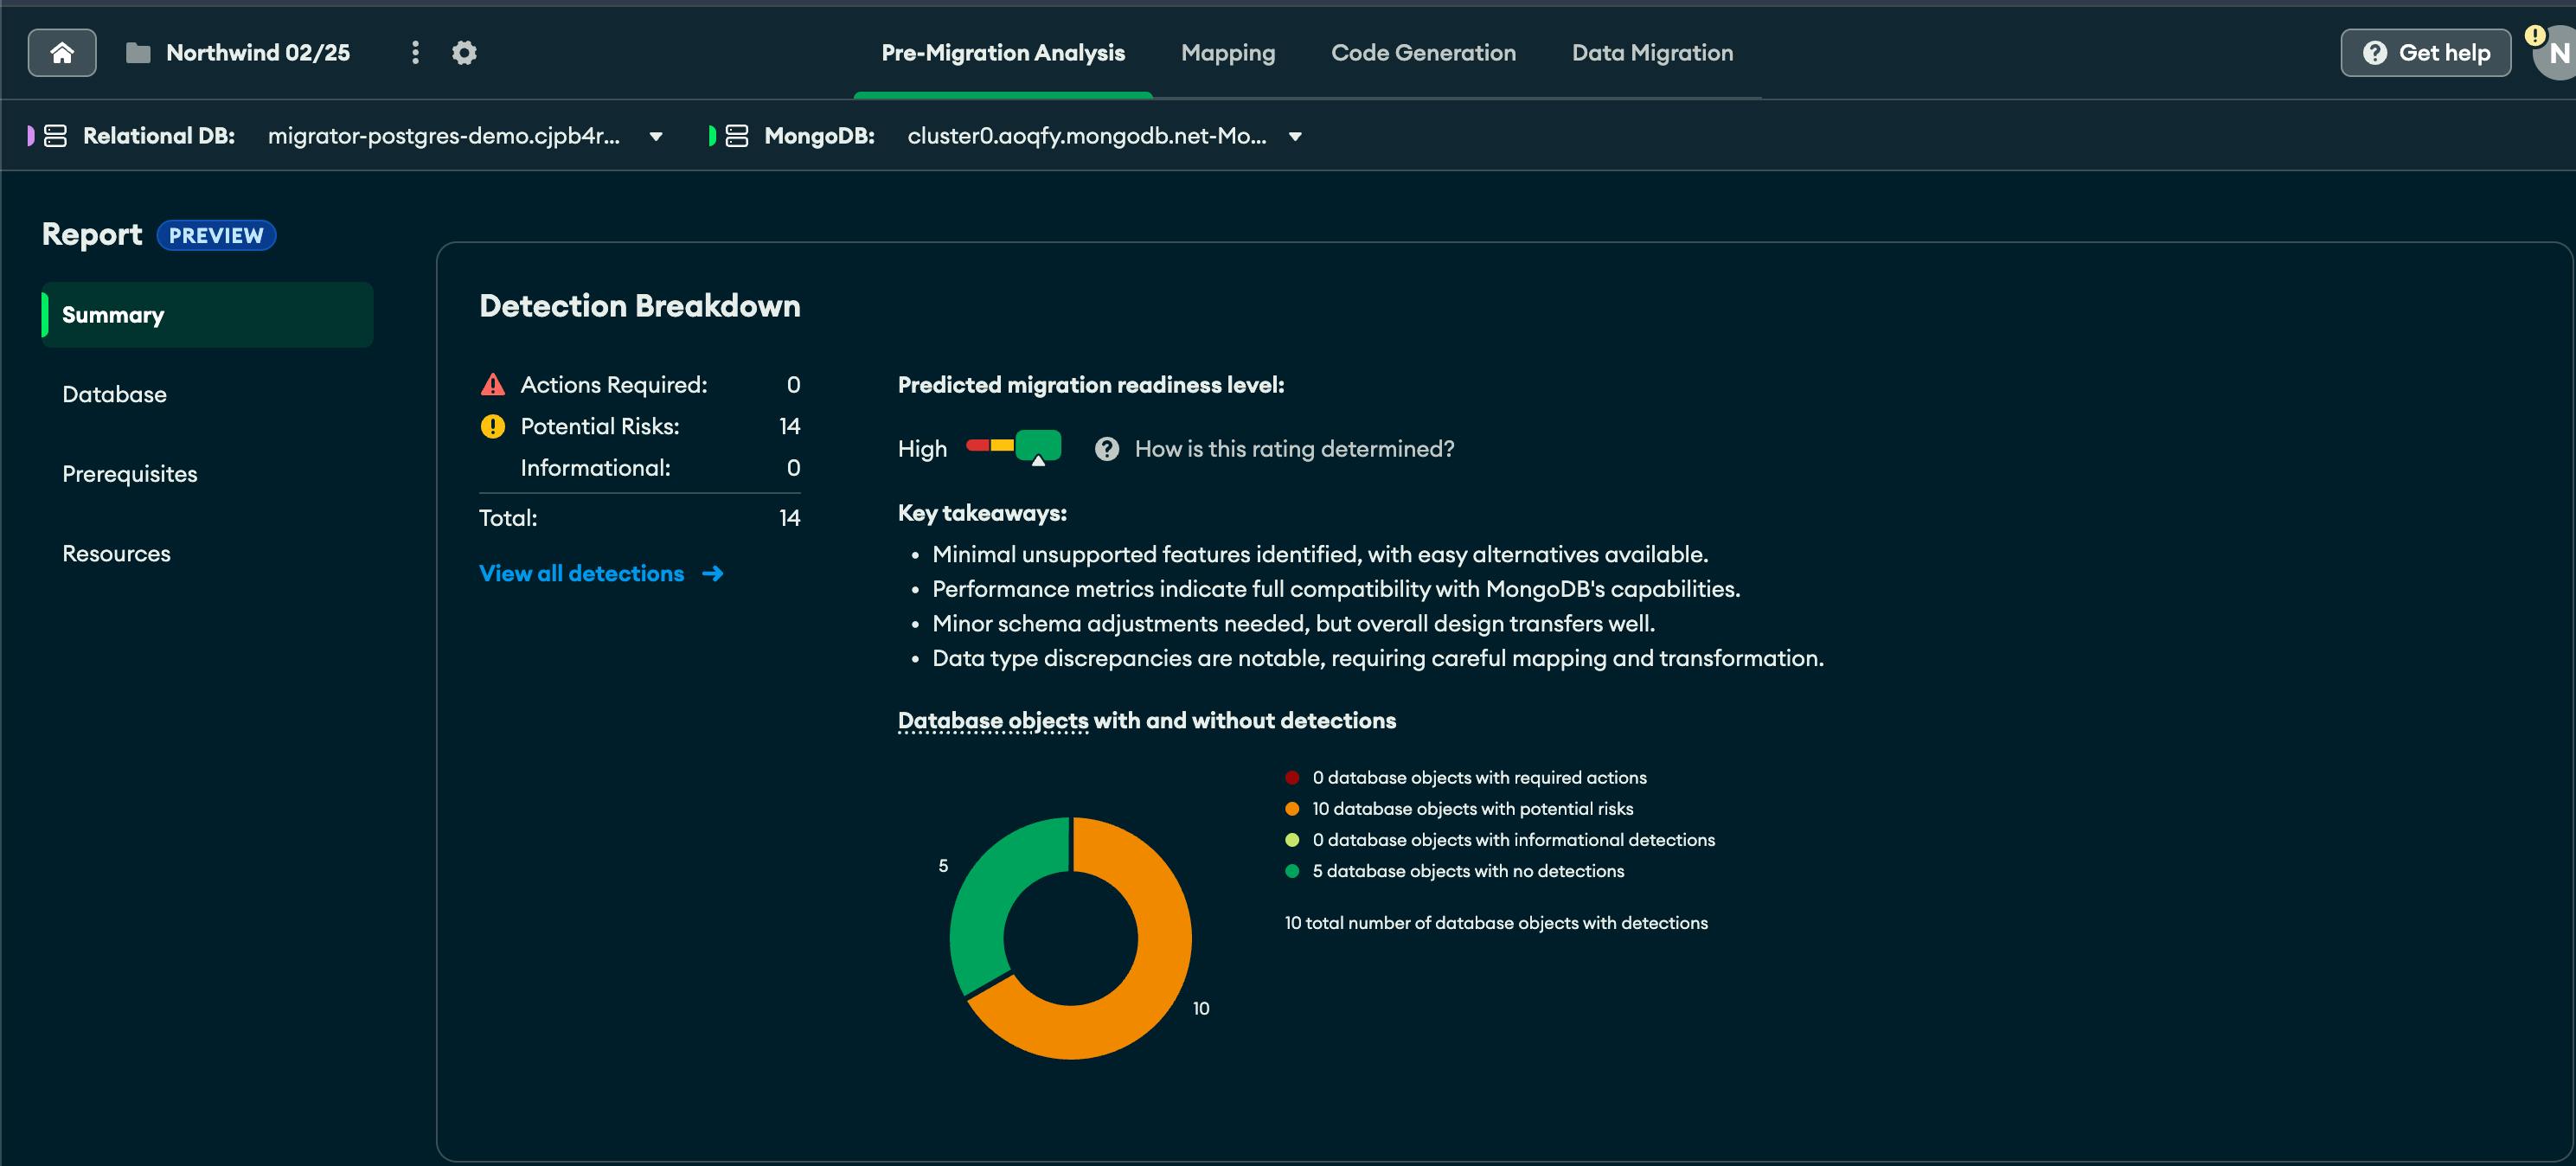Select Prerequisites in the report sidebar
This screenshot has height=1166, width=2576.
click(x=130, y=474)
